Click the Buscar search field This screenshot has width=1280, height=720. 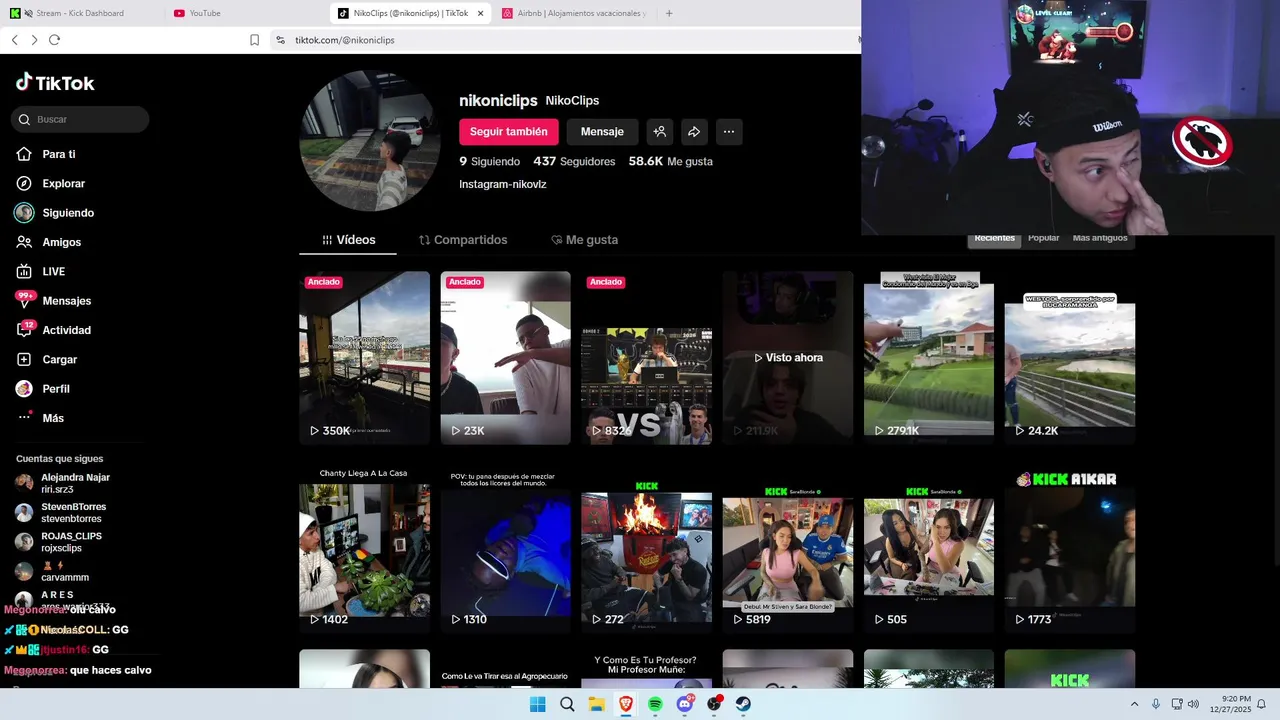[80, 119]
